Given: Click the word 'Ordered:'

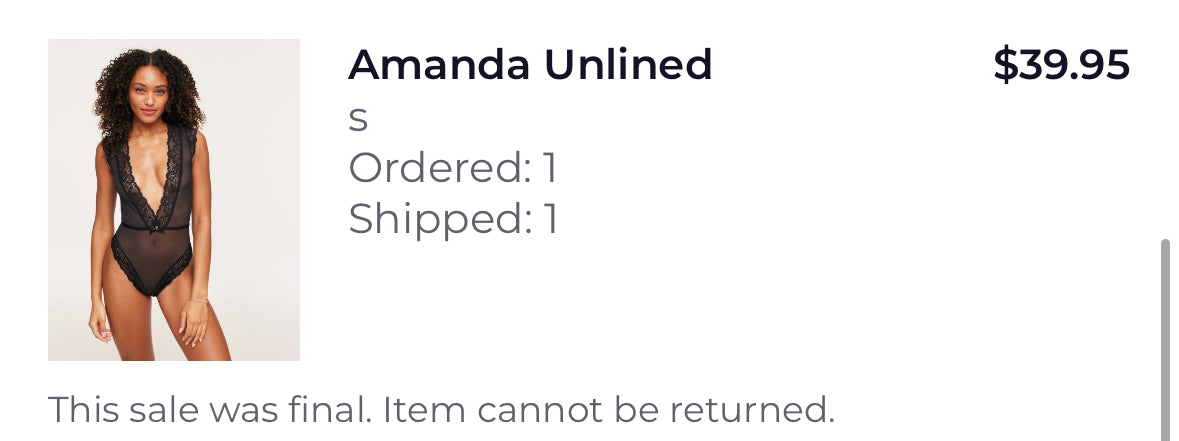Looking at the screenshot, I should tap(440, 168).
